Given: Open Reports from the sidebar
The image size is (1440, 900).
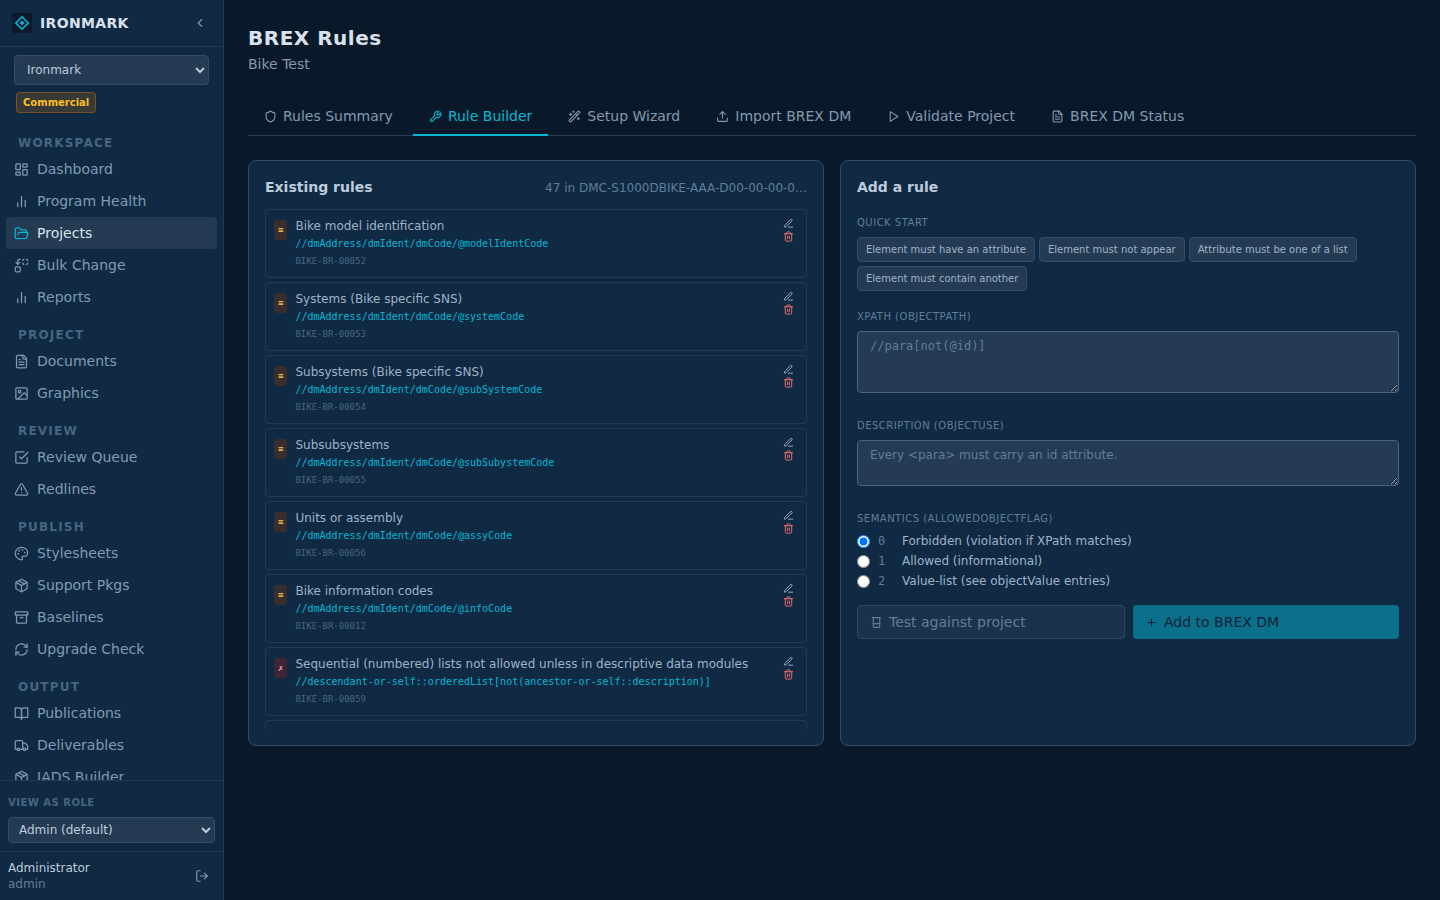Looking at the screenshot, I should coord(111,297).
